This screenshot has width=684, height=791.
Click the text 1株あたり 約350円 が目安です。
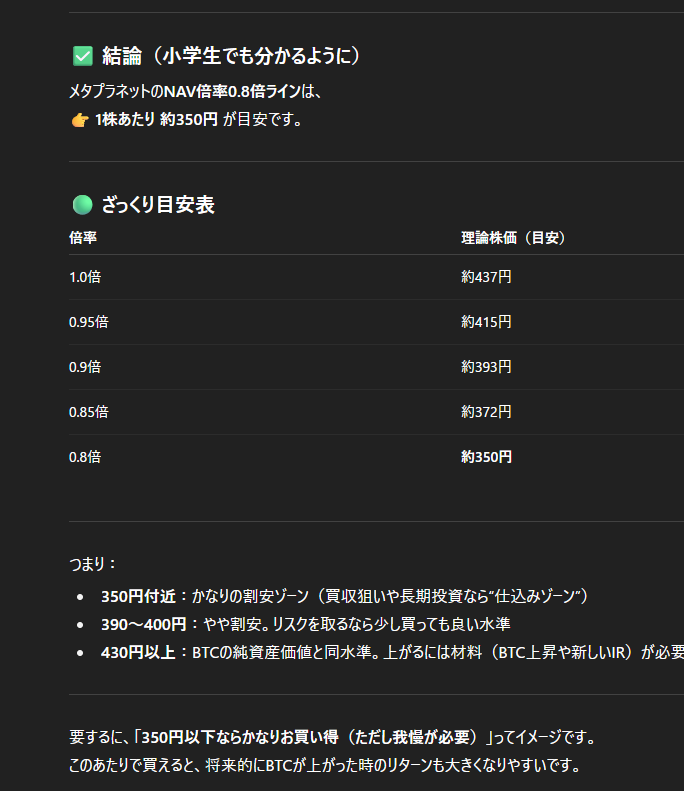[x=199, y=120]
